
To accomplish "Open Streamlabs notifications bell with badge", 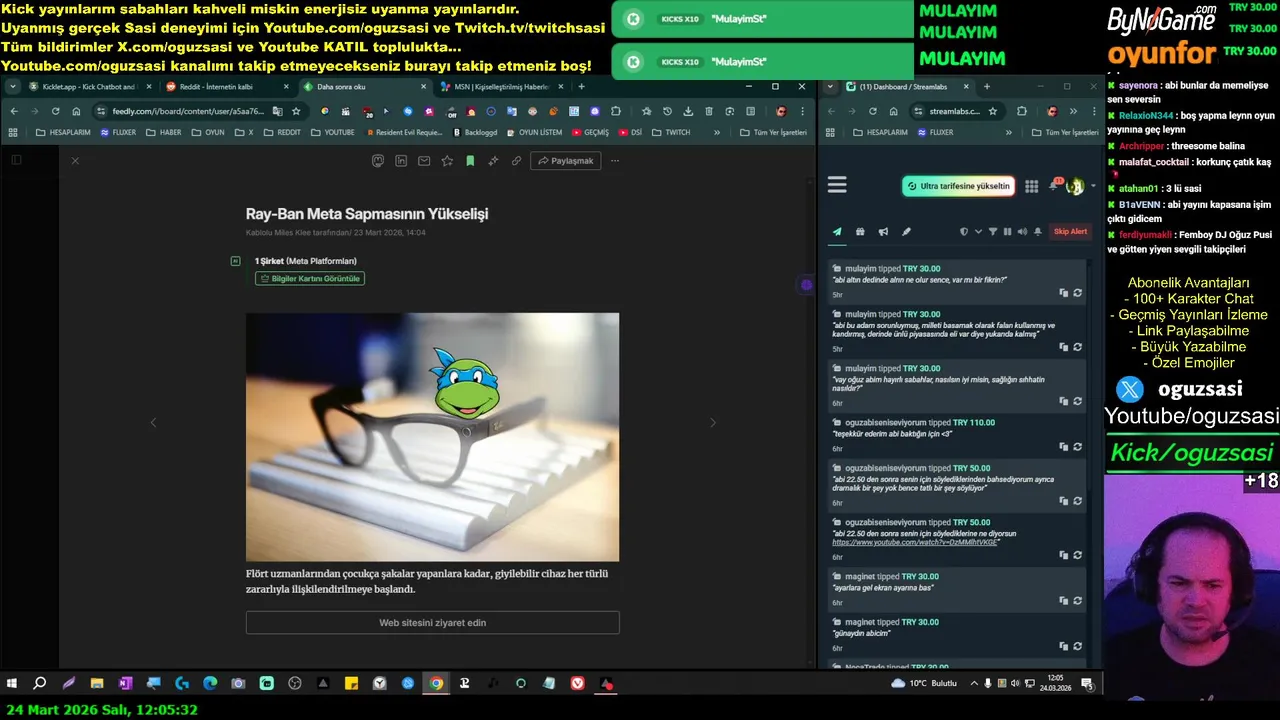I will pyautogui.click(x=1054, y=185).
